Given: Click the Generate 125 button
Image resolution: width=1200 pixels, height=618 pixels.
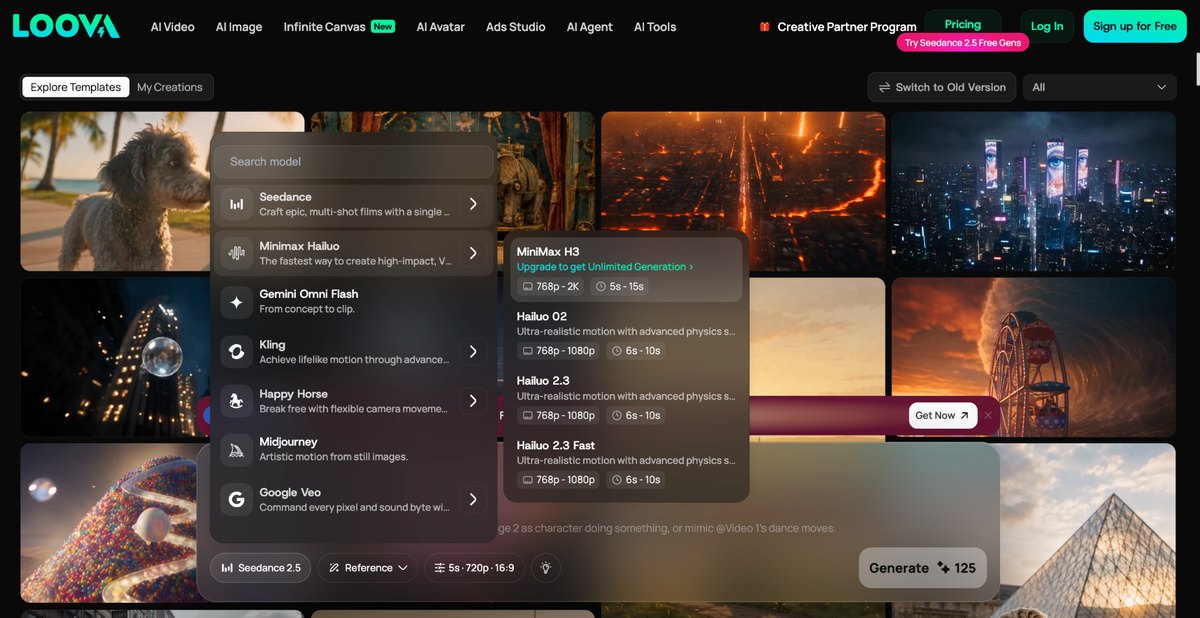Looking at the screenshot, I should pyautogui.click(x=922, y=568).
